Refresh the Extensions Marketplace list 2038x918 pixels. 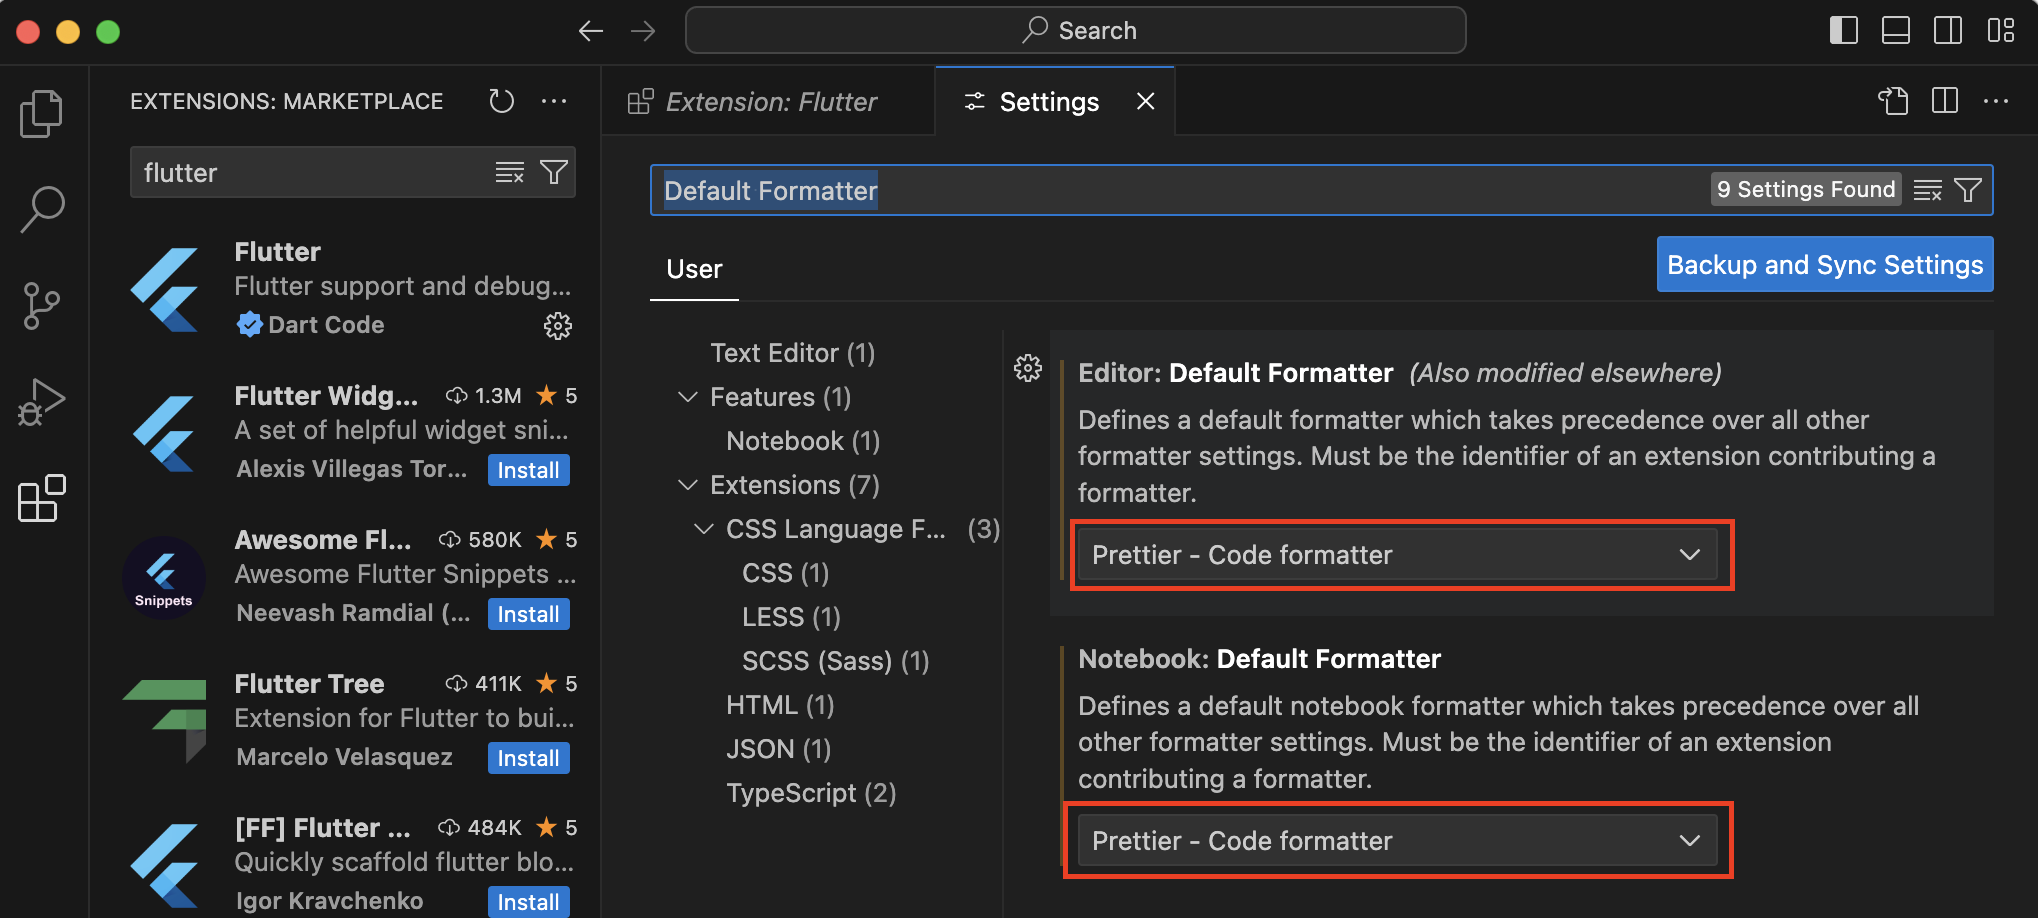click(x=501, y=101)
